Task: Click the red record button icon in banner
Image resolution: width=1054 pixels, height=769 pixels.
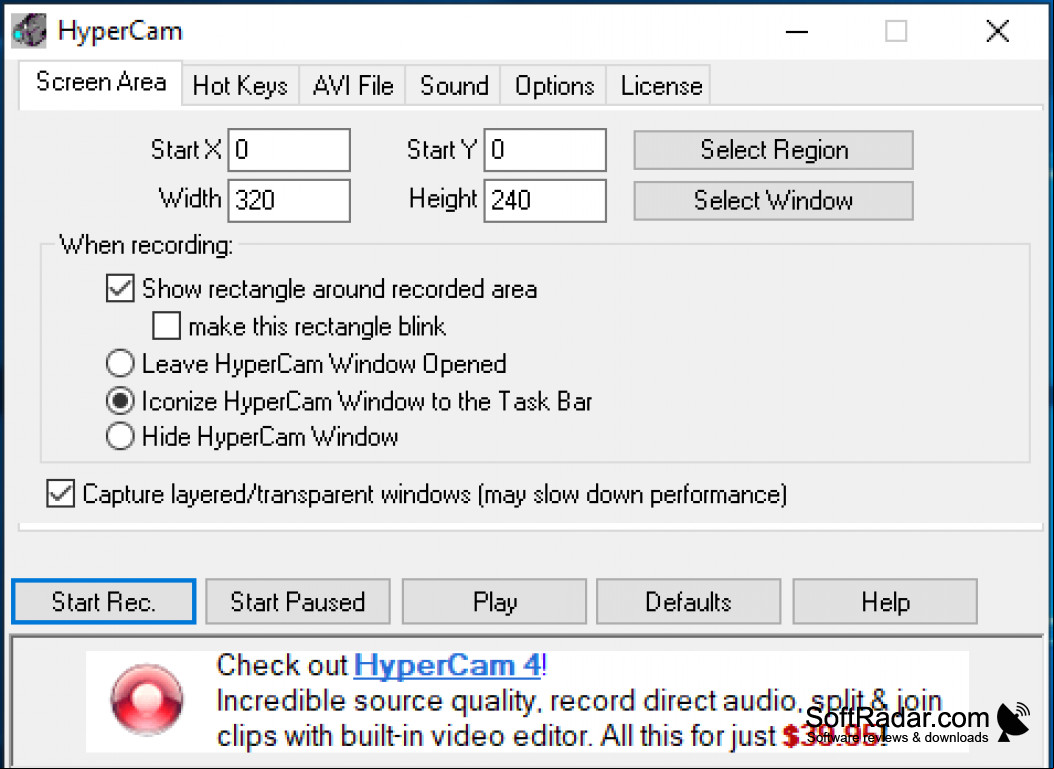Action: pyautogui.click(x=147, y=699)
